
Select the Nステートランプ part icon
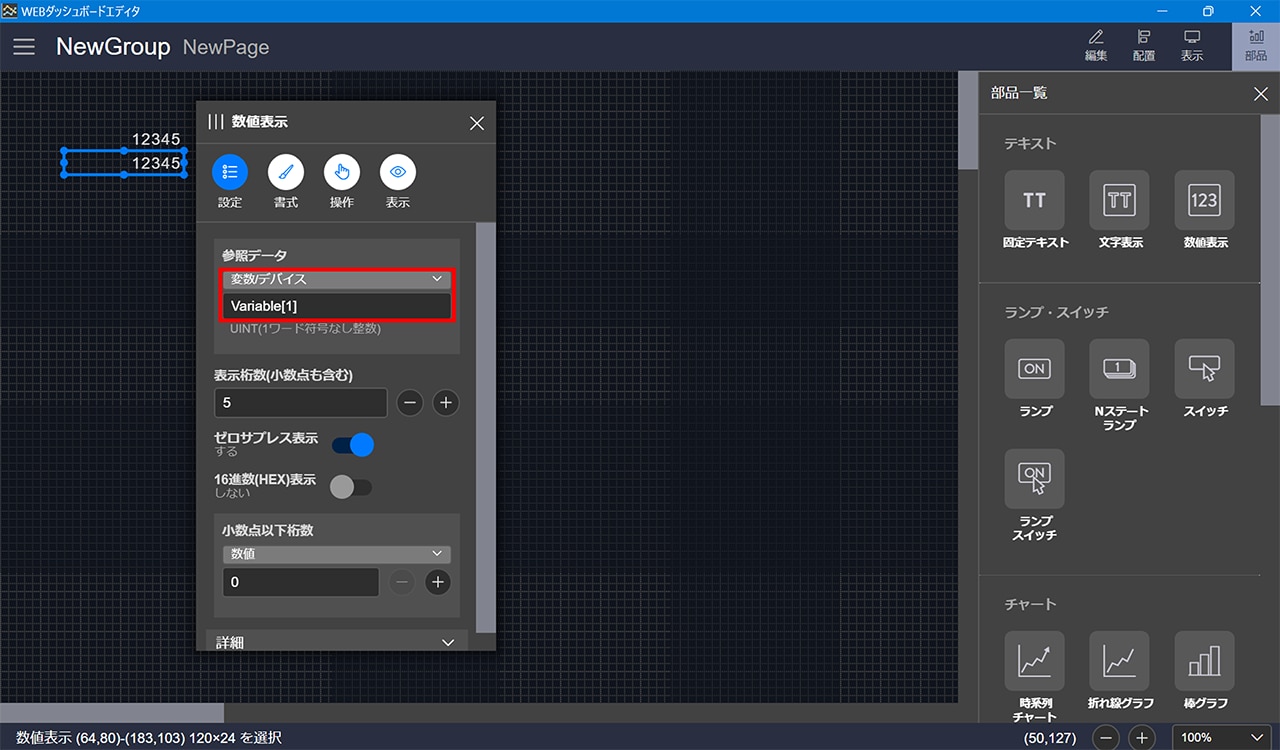point(1119,369)
